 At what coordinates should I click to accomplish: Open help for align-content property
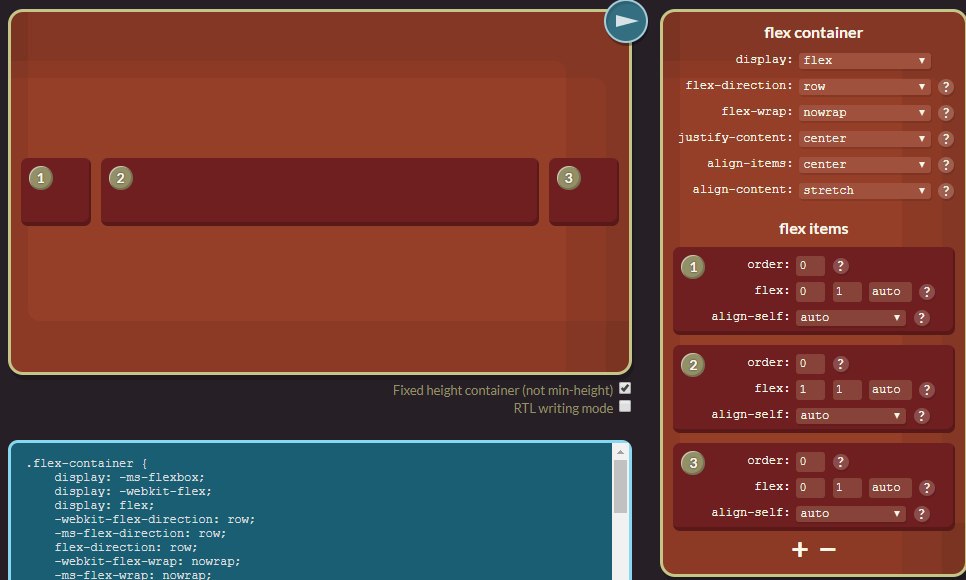946,190
